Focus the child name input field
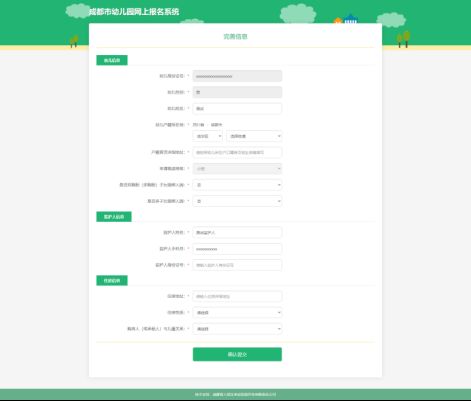Viewport: 471px width, 401px height. (237, 109)
